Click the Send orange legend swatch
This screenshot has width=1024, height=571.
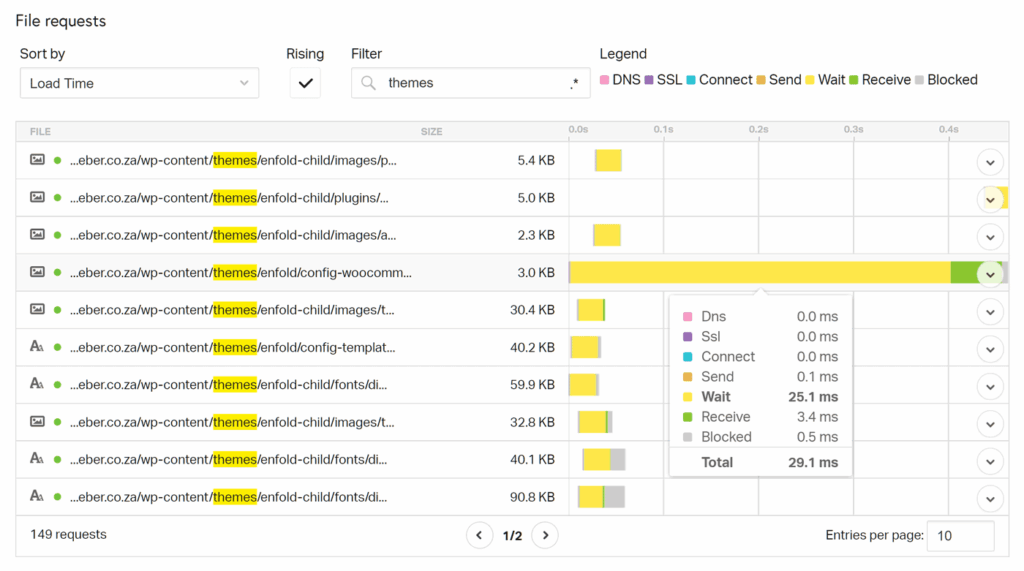tap(761, 80)
